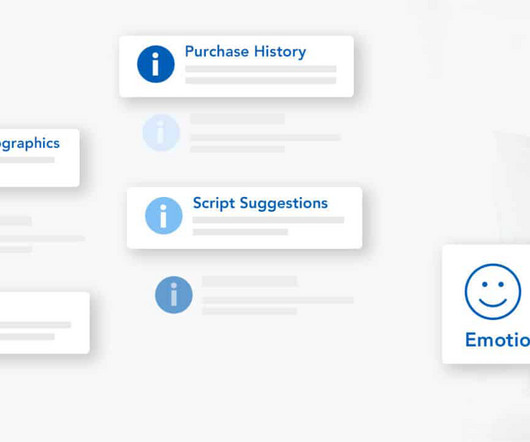Select the partially visible Demographics heading
Image resolution: width=530 pixels, height=442 pixels.
tap(30, 144)
